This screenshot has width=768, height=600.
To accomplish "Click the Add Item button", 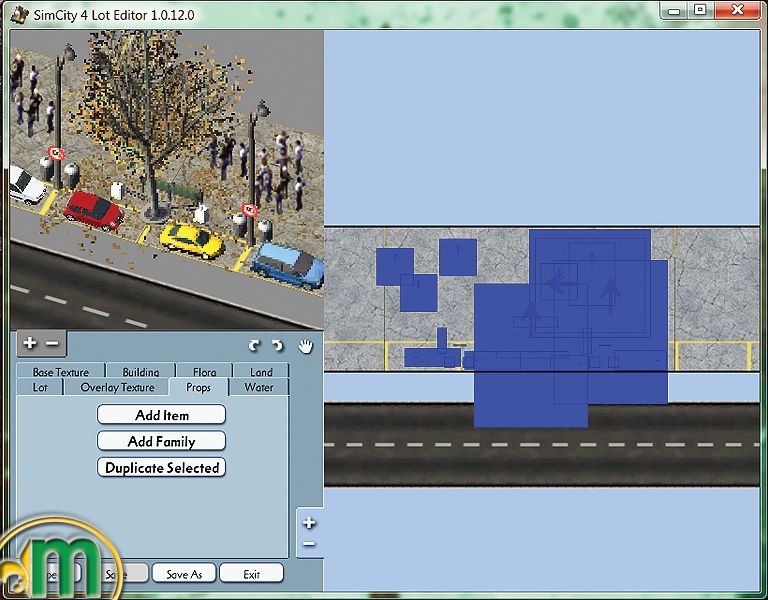I will [162, 415].
